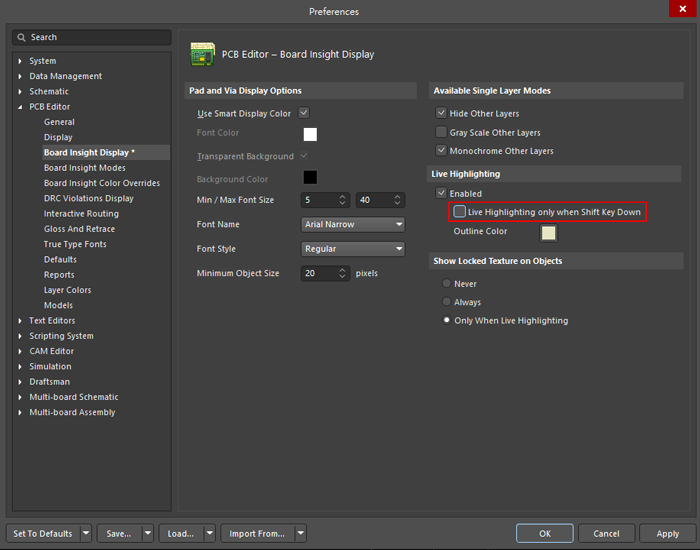Select Layer Colors in the tree
The height and width of the screenshot is (550, 700).
click(67, 290)
